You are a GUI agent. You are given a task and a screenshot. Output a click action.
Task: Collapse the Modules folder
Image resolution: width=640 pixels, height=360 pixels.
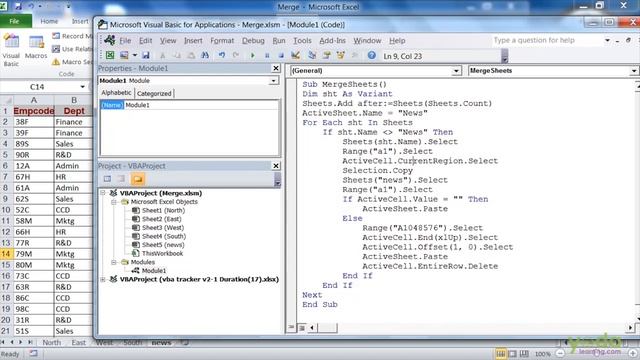click(114, 262)
